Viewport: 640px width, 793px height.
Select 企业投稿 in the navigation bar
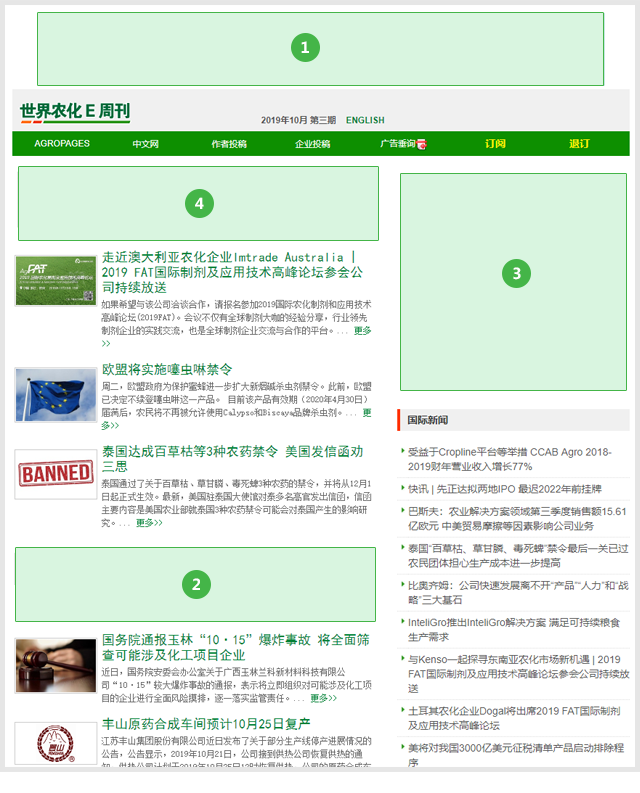[x=313, y=144]
